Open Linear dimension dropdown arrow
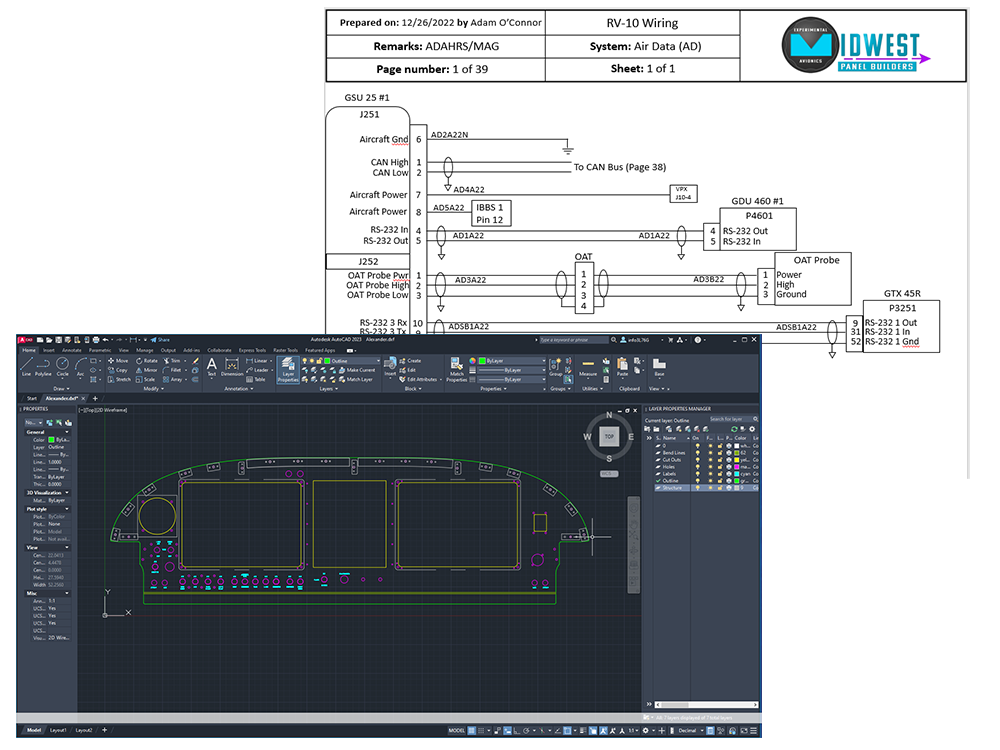The height and width of the screenshot is (750, 1000). 271,361
